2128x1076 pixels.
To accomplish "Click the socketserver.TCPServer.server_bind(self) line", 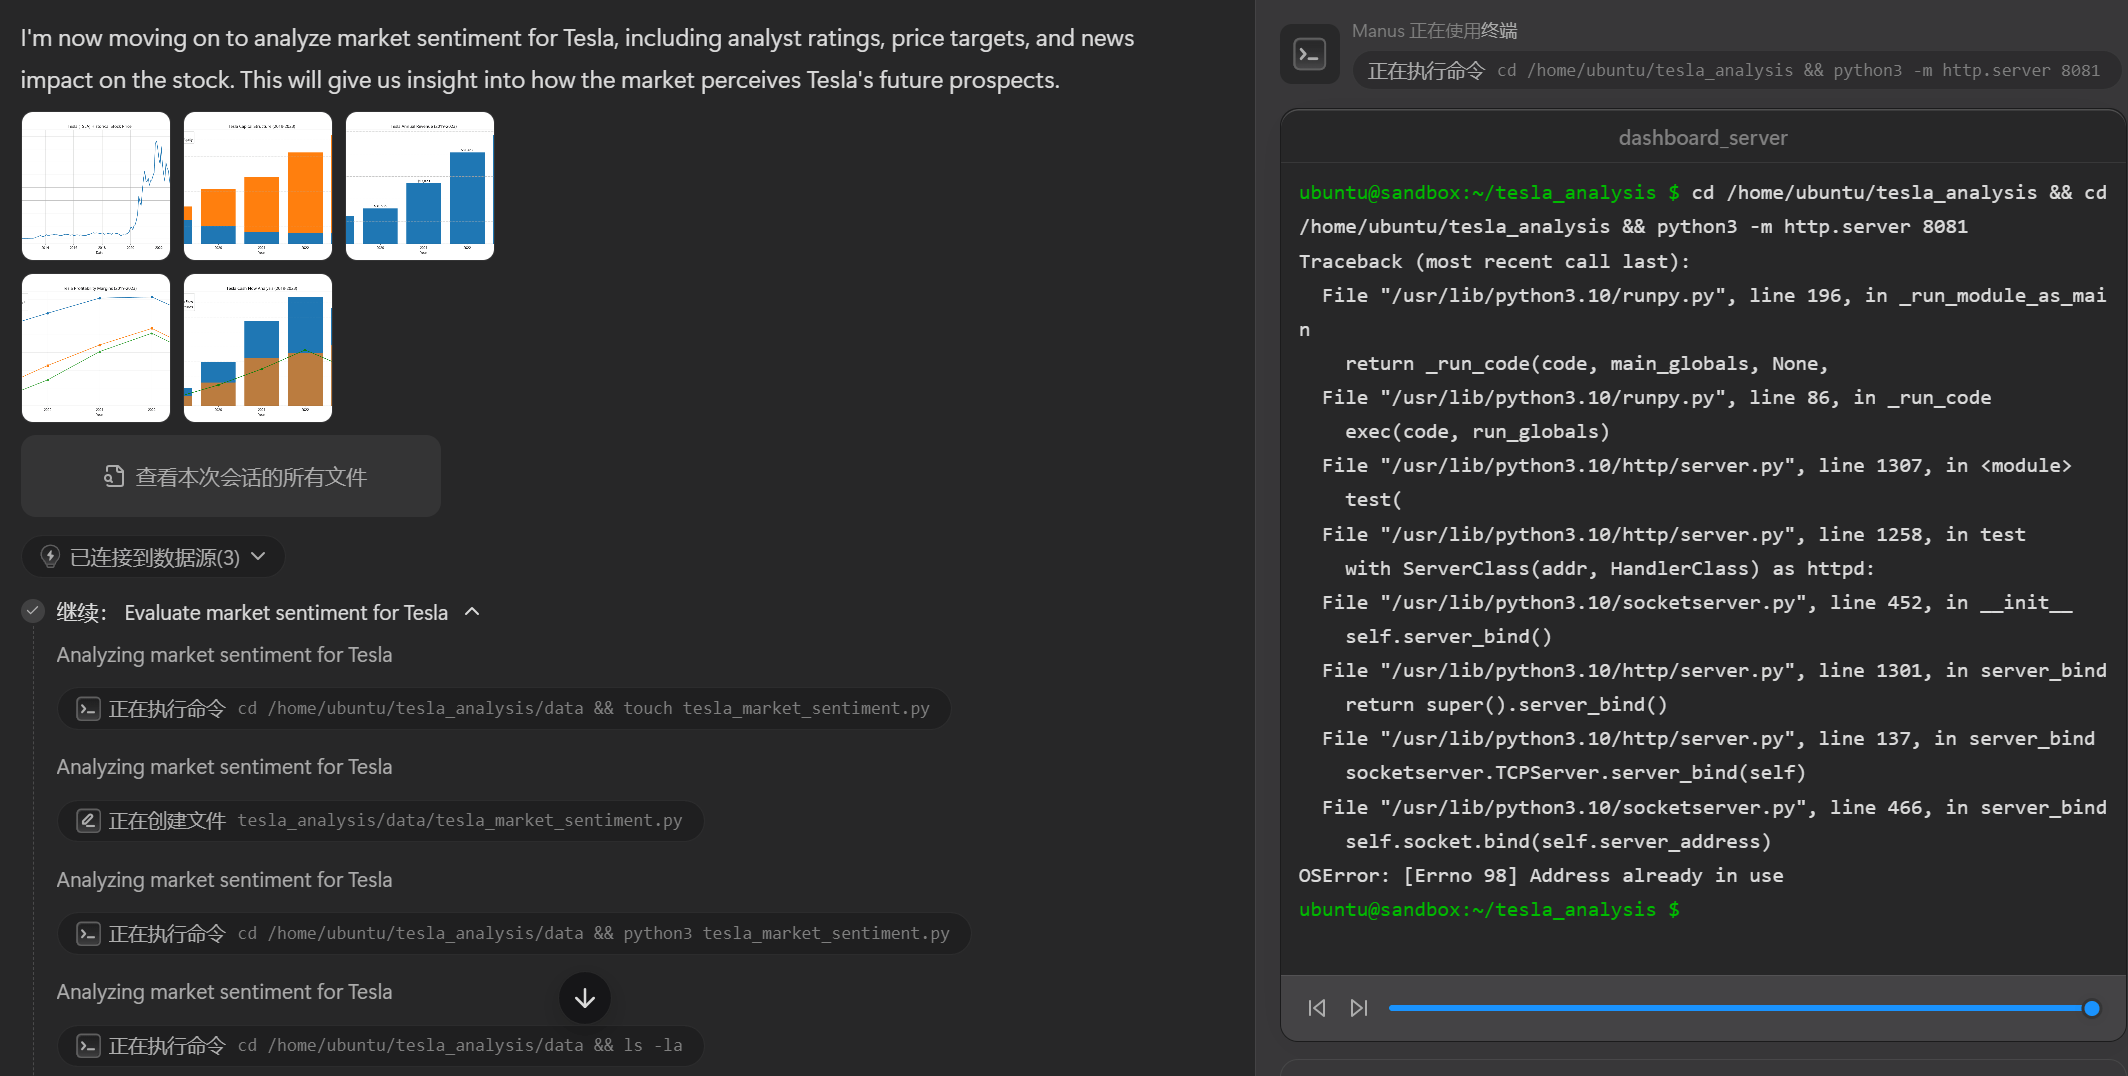I will (x=1575, y=773).
